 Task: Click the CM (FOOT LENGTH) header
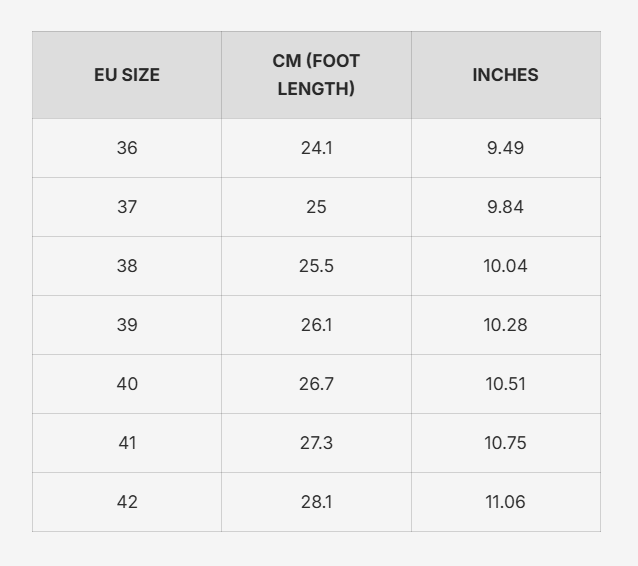(316, 75)
